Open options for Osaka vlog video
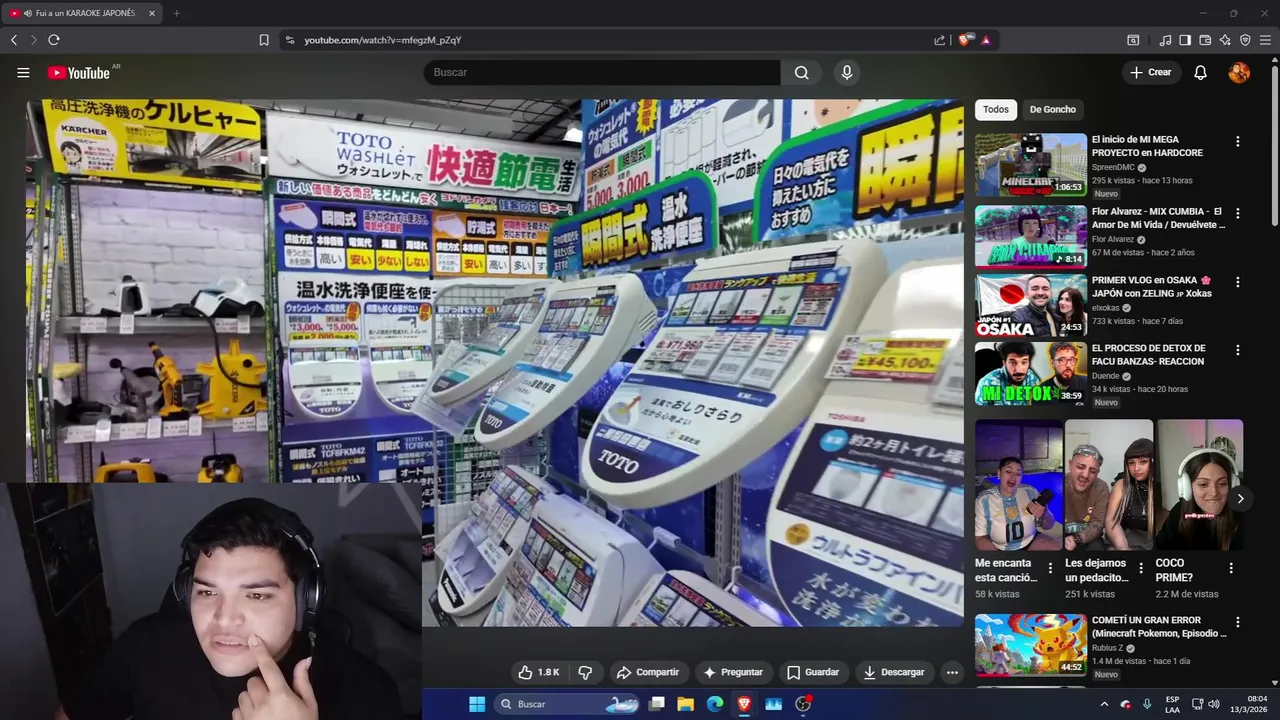 pos(1237,283)
